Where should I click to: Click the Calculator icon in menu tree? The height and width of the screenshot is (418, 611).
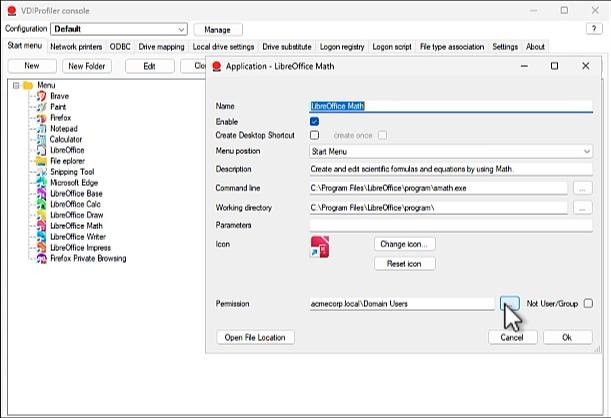point(41,139)
